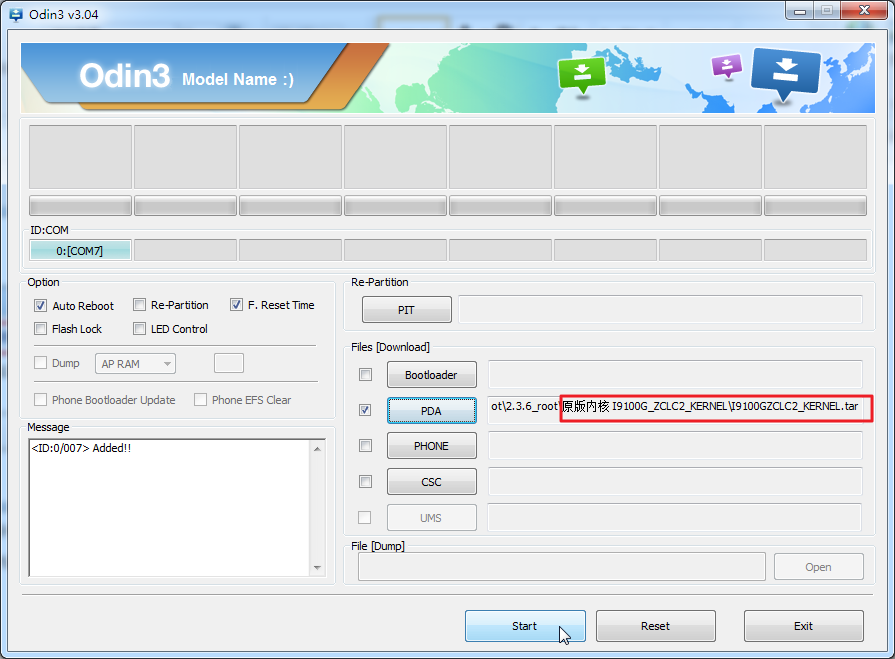895x659 pixels.
Task: Enable the LED Control checkbox
Action: point(139,329)
